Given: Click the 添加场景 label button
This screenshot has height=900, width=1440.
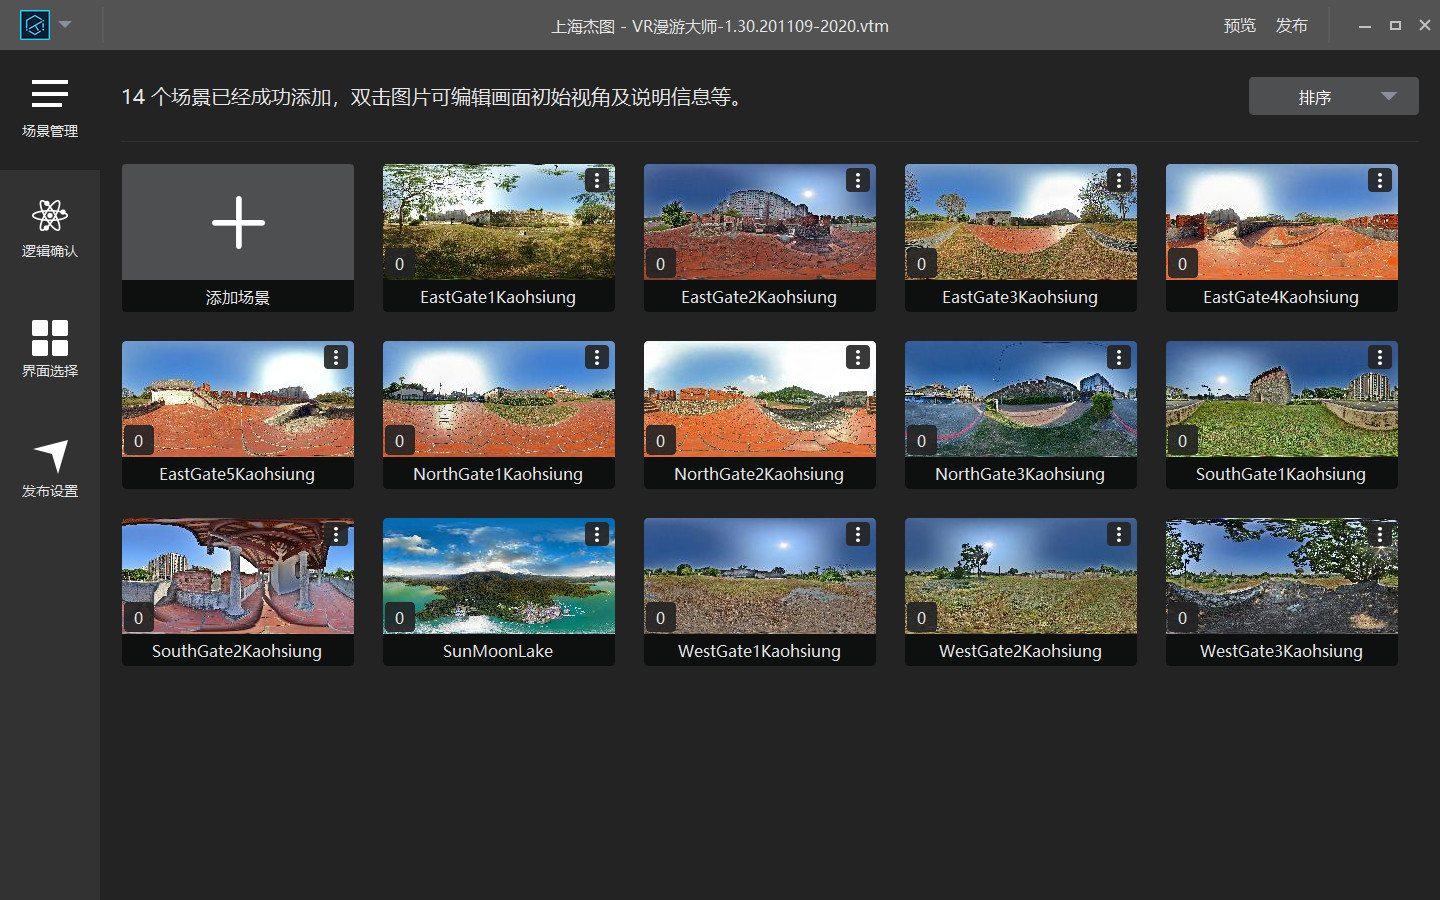Looking at the screenshot, I should [x=238, y=297].
